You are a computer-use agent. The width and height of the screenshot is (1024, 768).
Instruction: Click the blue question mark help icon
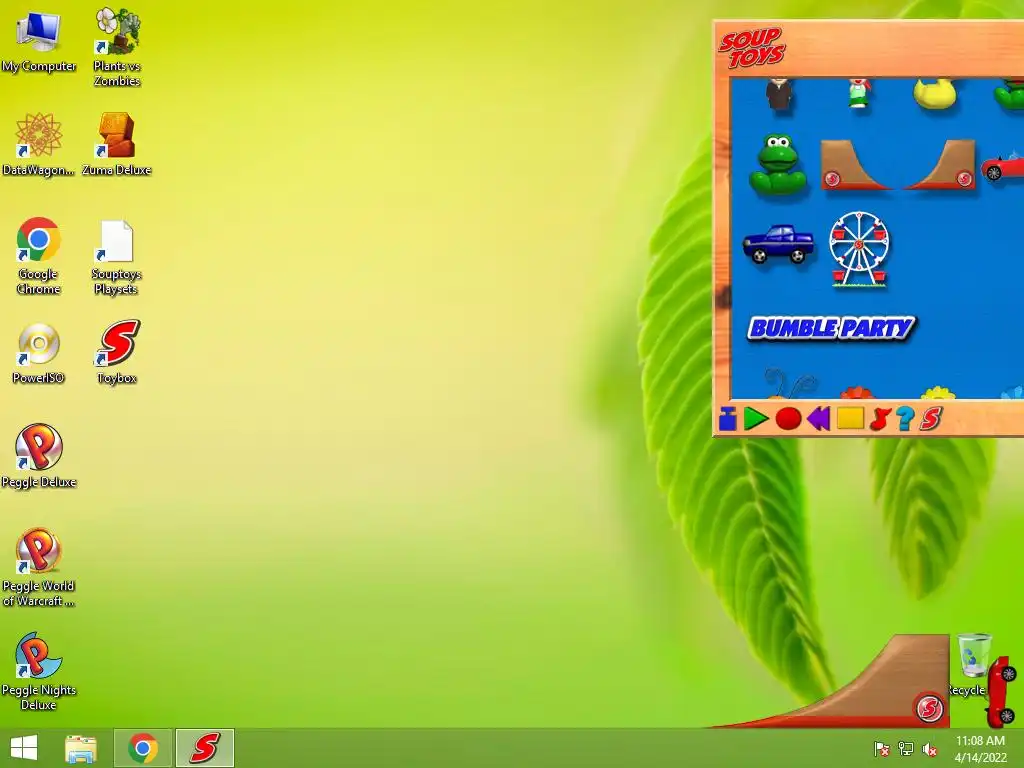(x=905, y=419)
